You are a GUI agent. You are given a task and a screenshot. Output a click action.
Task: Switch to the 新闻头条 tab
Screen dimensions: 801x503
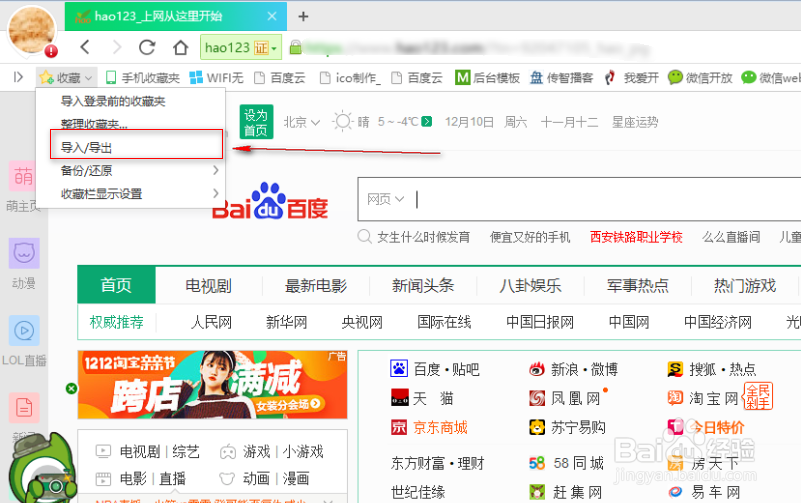[x=423, y=285]
